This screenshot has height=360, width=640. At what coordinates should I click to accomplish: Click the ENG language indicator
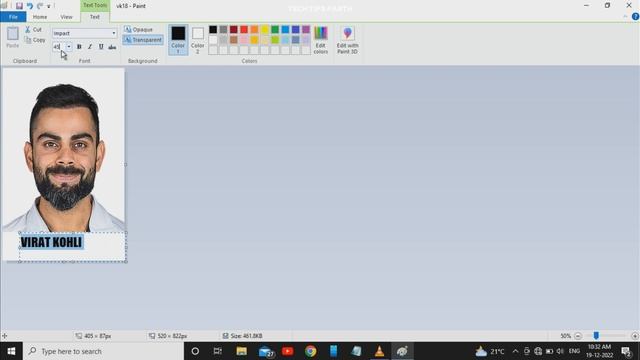point(574,351)
